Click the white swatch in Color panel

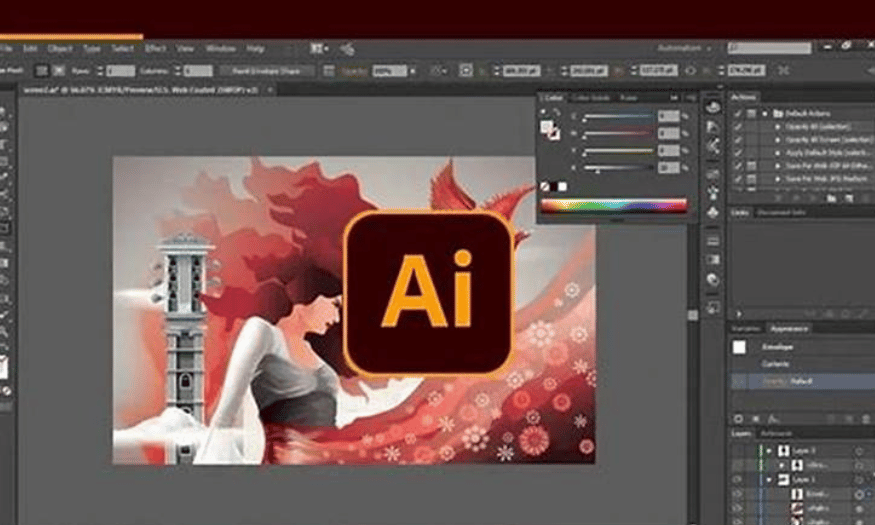point(562,186)
